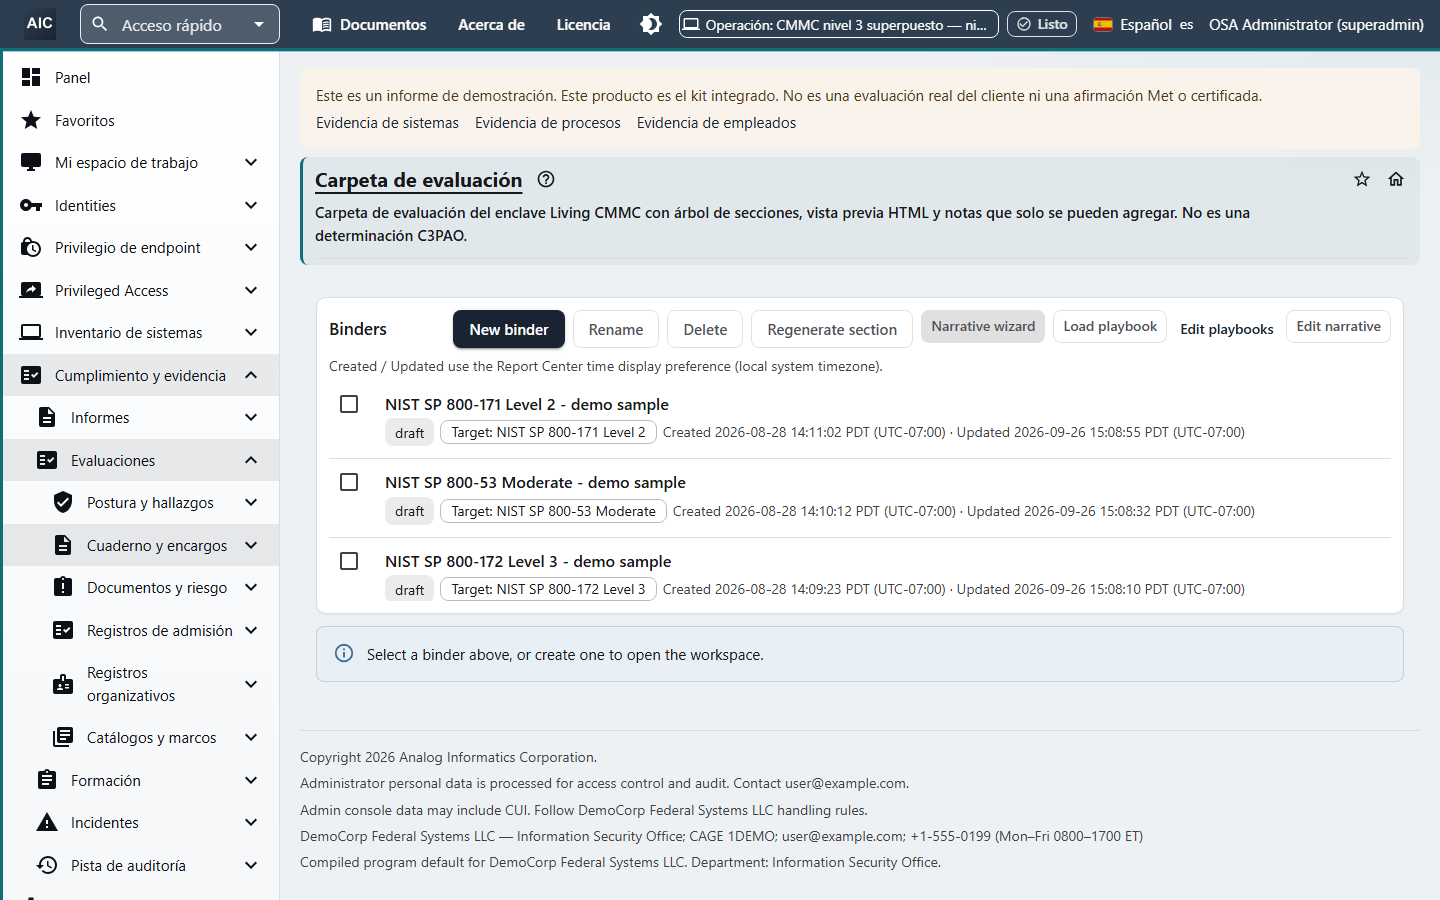Viewport: 1440px width, 900px height.
Task: Click the Delete binder button
Action: (x=705, y=329)
